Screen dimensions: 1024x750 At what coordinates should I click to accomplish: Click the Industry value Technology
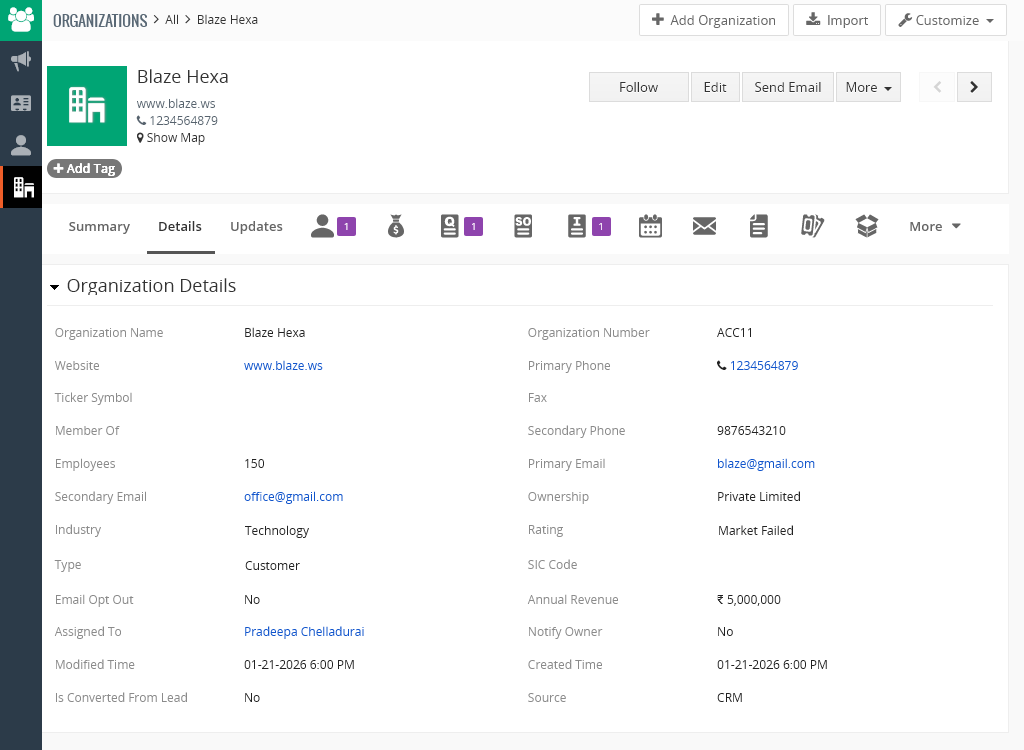tap(276, 530)
